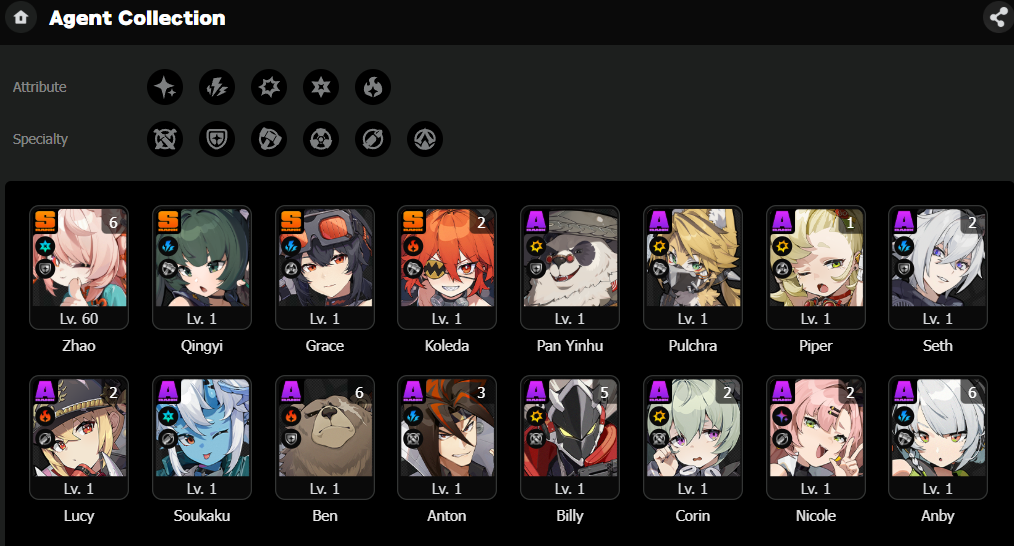Viewport: 1014px width, 546px height.
Task: Open the share icon in the header
Action: 998,17
